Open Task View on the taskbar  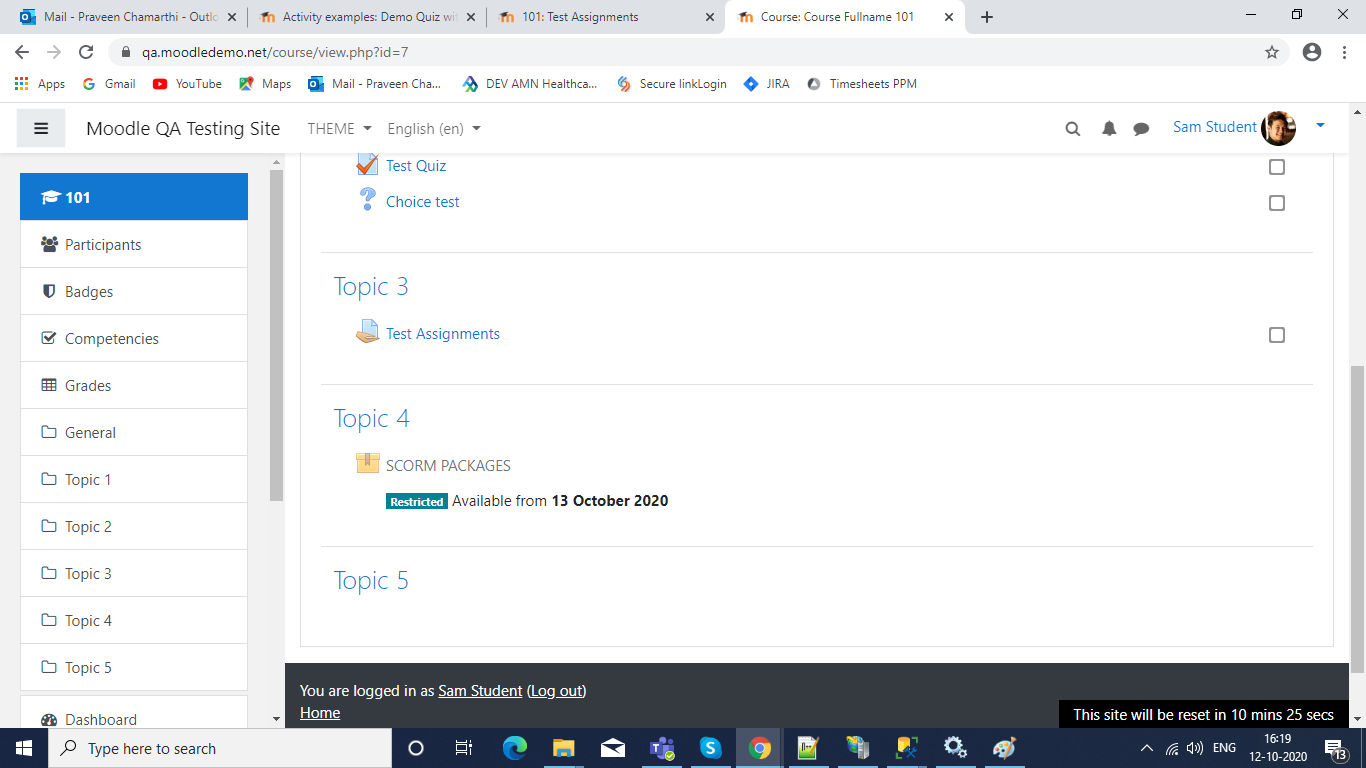464,748
